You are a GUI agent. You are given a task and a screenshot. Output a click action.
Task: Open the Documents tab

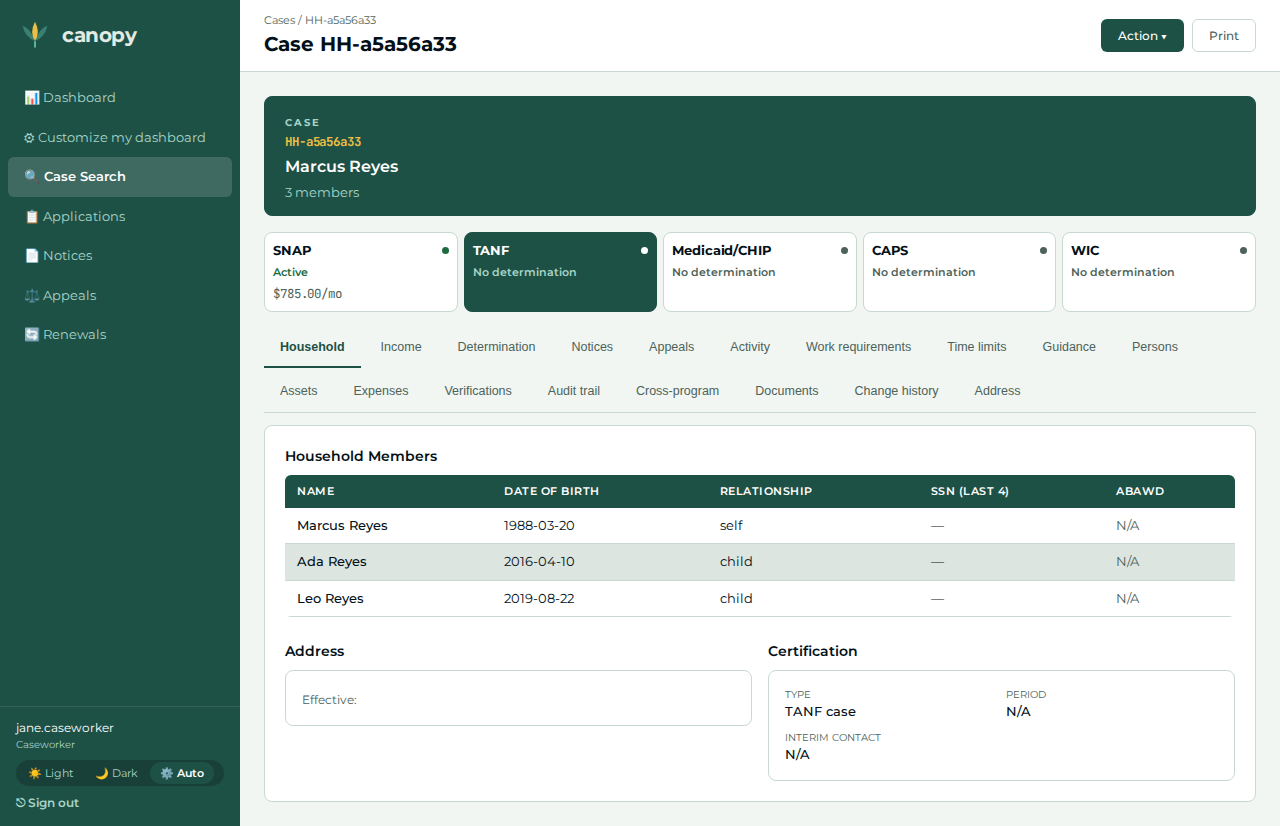coord(787,391)
